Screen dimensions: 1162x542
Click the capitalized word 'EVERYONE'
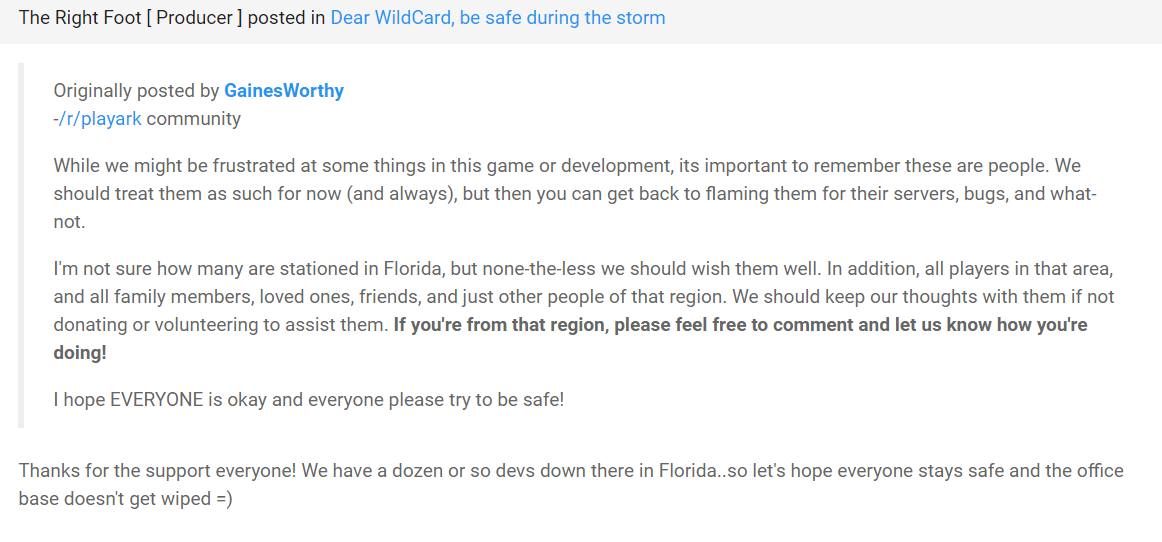156,400
